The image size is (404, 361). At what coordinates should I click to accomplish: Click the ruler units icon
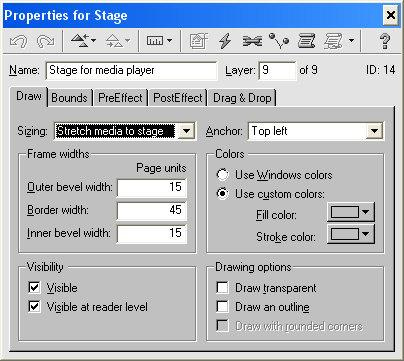(x=155, y=41)
